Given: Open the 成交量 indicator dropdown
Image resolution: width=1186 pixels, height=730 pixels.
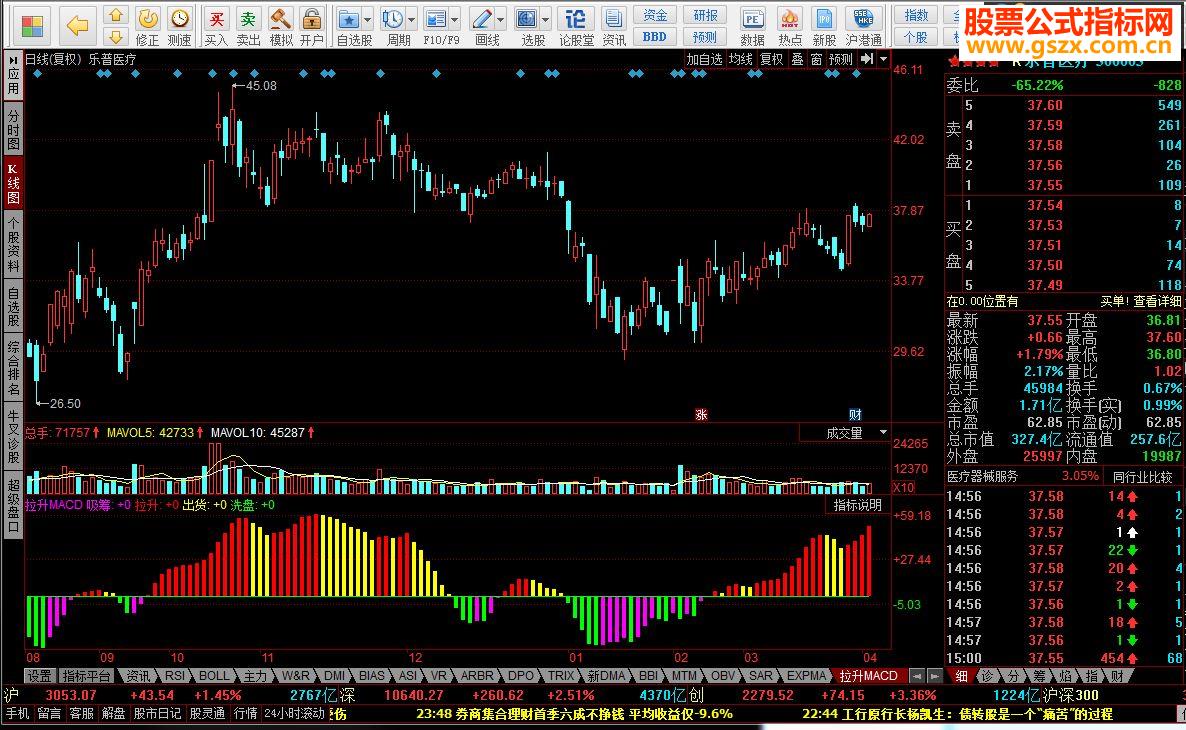Looking at the screenshot, I should [x=883, y=432].
